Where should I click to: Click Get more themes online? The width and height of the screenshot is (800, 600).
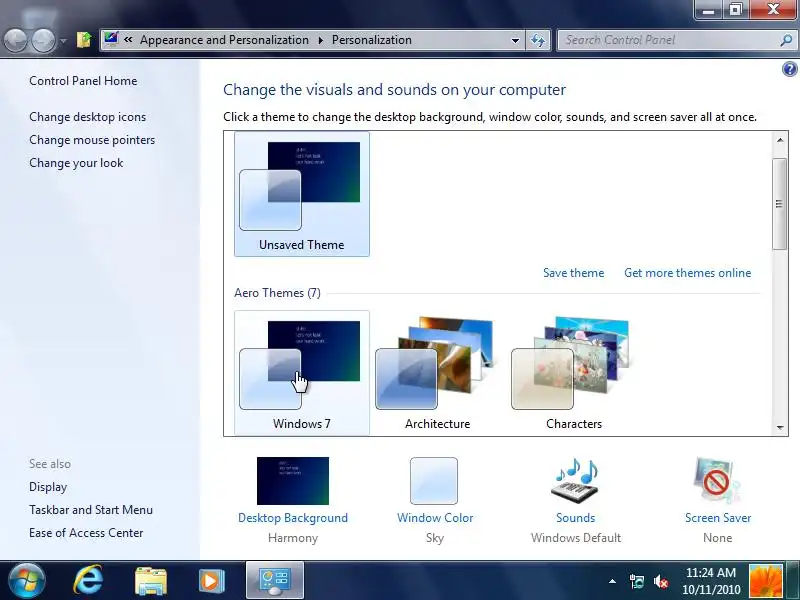click(x=688, y=273)
